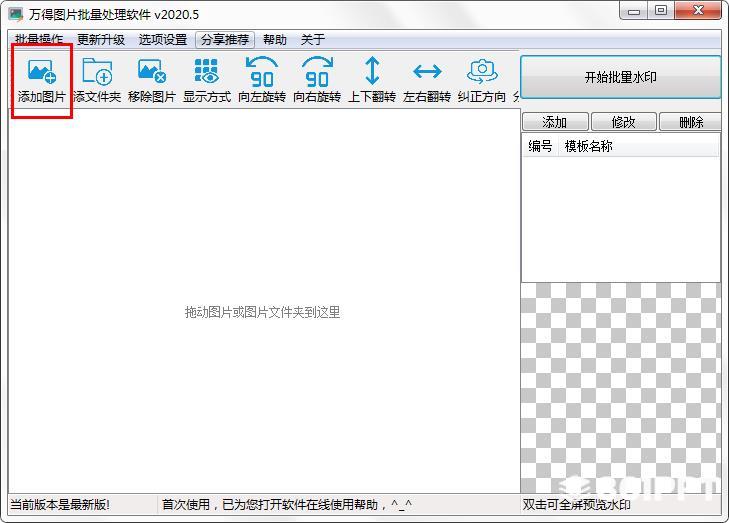Click the 添加图片 (Add Image) icon

pyautogui.click(x=42, y=72)
